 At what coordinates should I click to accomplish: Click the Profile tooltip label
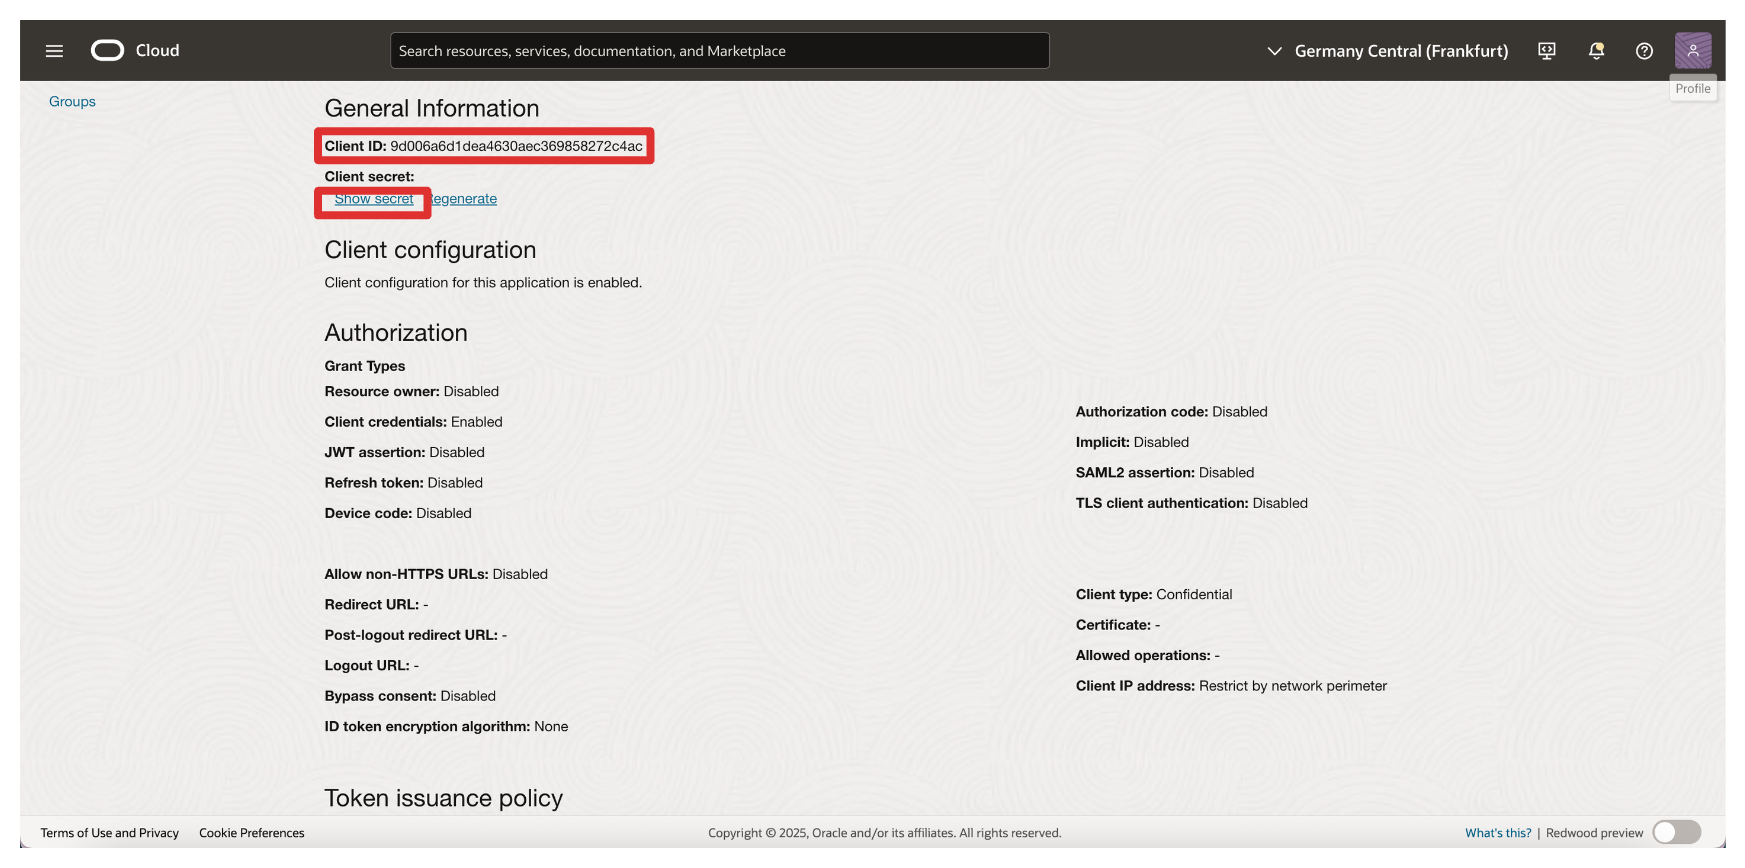(1692, 89)
